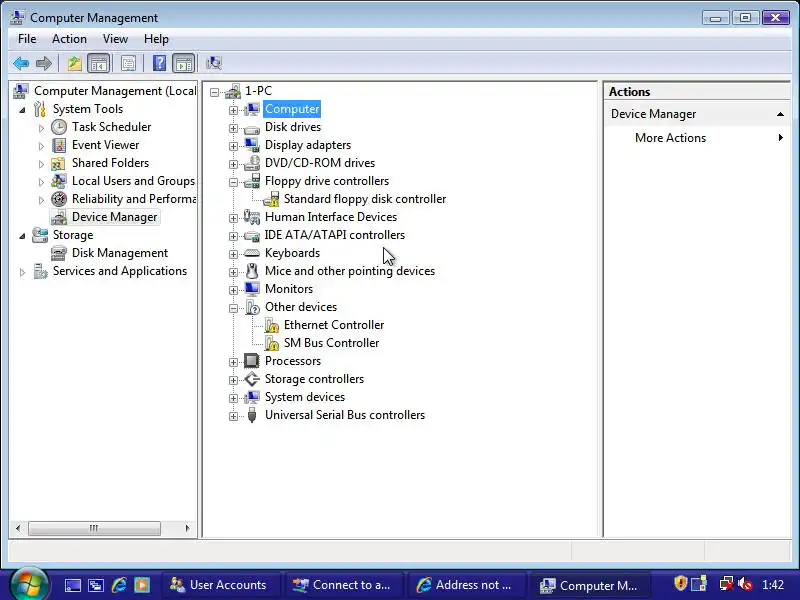Click the Event Viewer icon
This screenshot has width=800, height=600.
coord(59,145)
